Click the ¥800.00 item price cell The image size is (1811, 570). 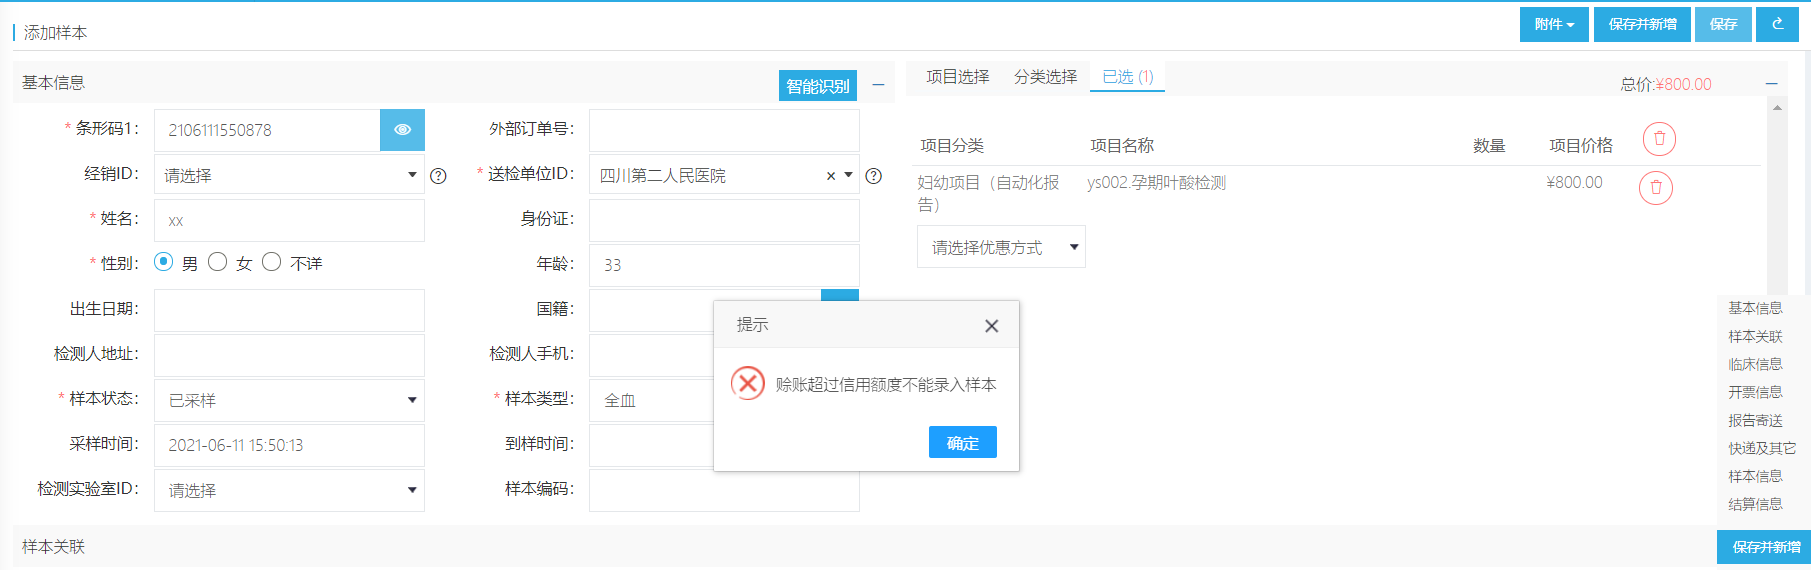coord(1574,182)
